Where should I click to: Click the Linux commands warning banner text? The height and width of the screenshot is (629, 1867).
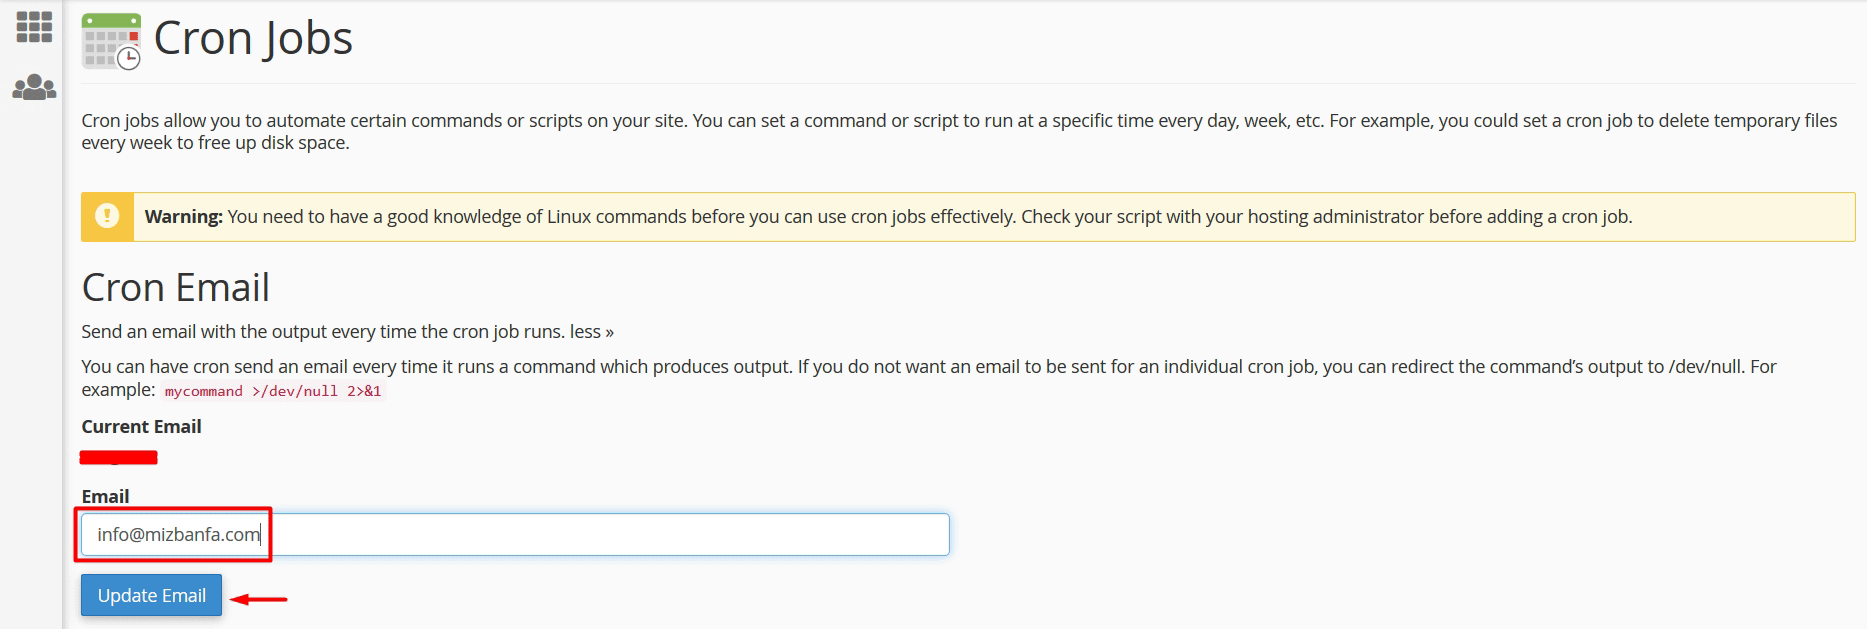tap(930, 216)
